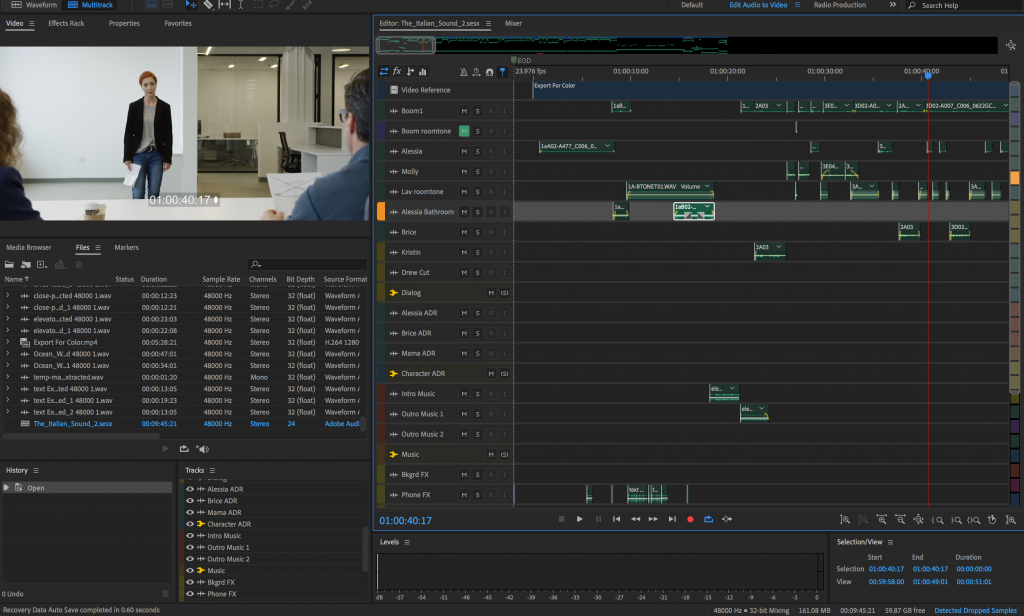Open Levels panel menu
The image size is (1024, 616).
point(407,542)
